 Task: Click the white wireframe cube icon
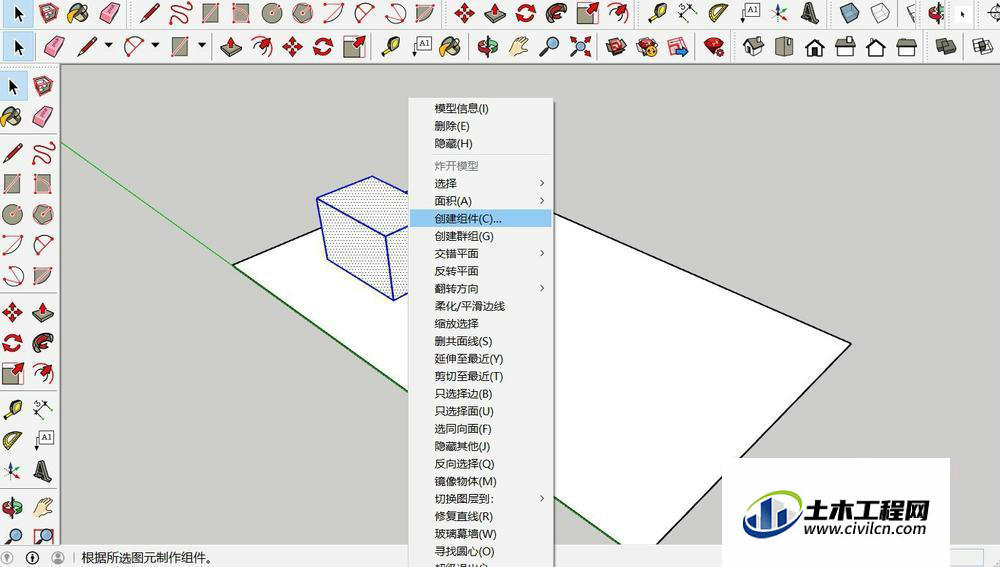(x=880, y=12)
